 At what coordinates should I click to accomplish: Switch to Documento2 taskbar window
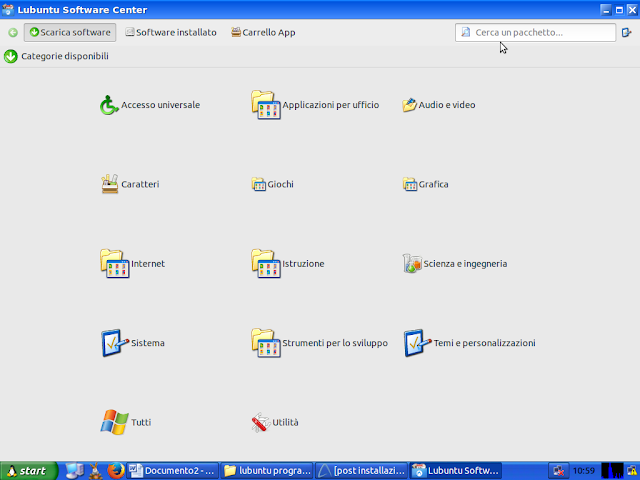(173, 471)
